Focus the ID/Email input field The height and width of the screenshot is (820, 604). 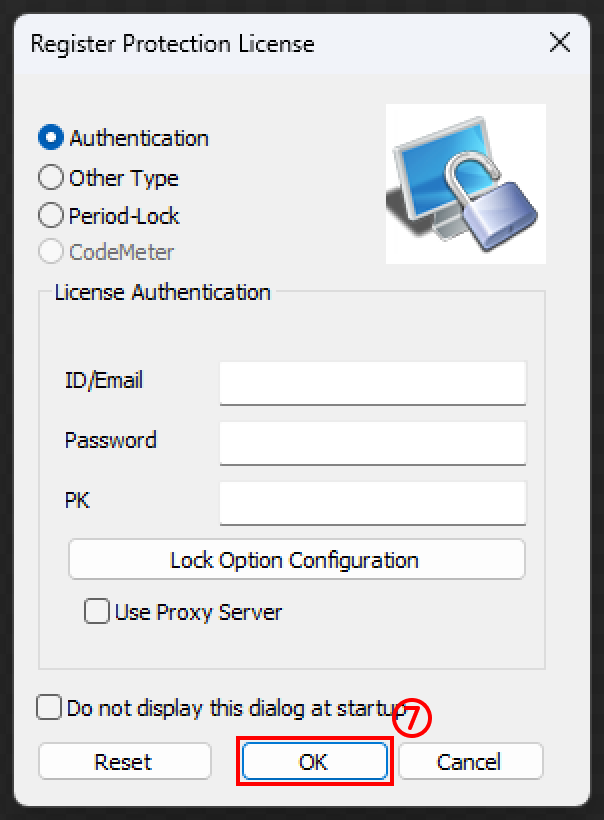coord(373,383)
